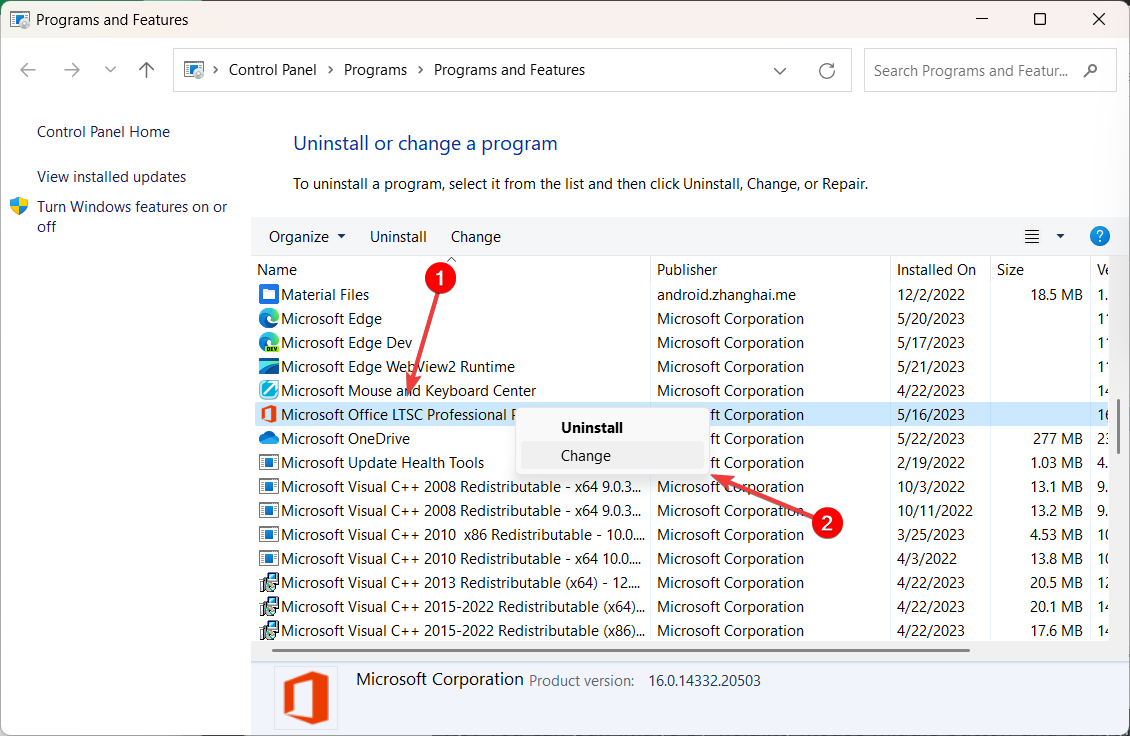Click Programs and Features in the breadcrumb
This screenshot has height=736, width=1130.
(x=510, y=70)
